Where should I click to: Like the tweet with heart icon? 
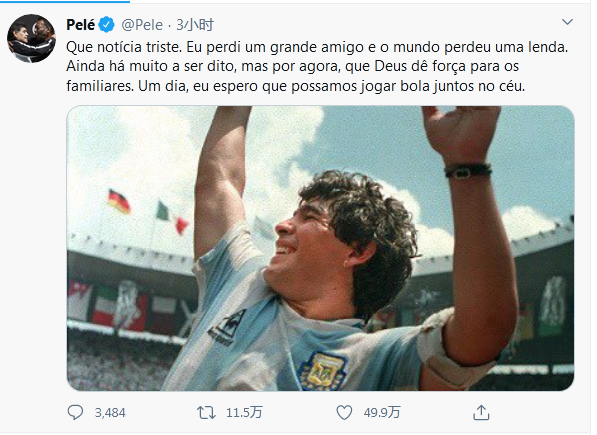pos(344,413)
